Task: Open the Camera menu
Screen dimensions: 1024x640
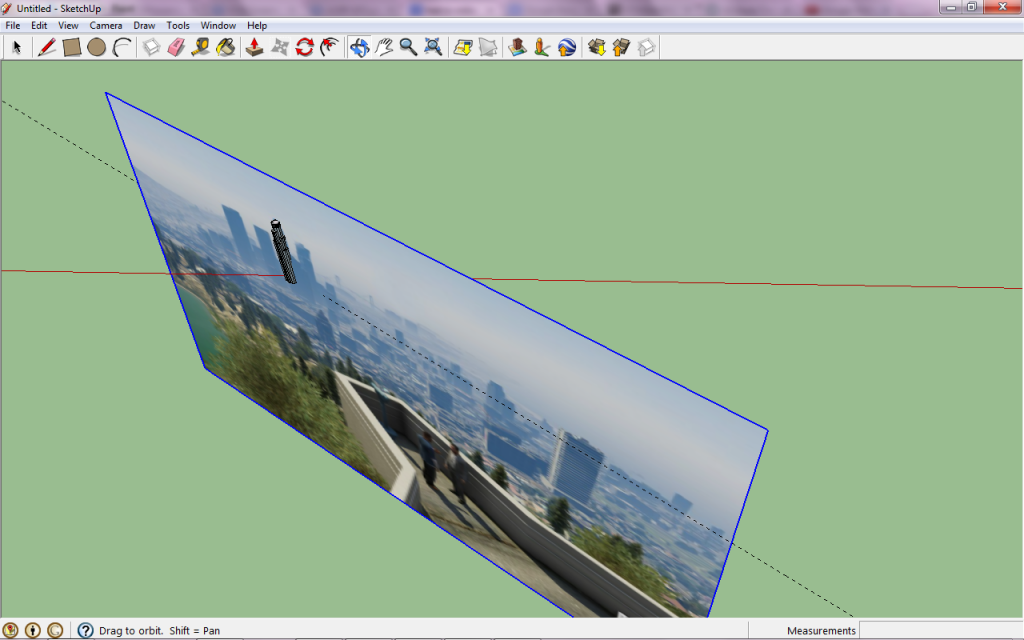Action: [x=106, y=25]
